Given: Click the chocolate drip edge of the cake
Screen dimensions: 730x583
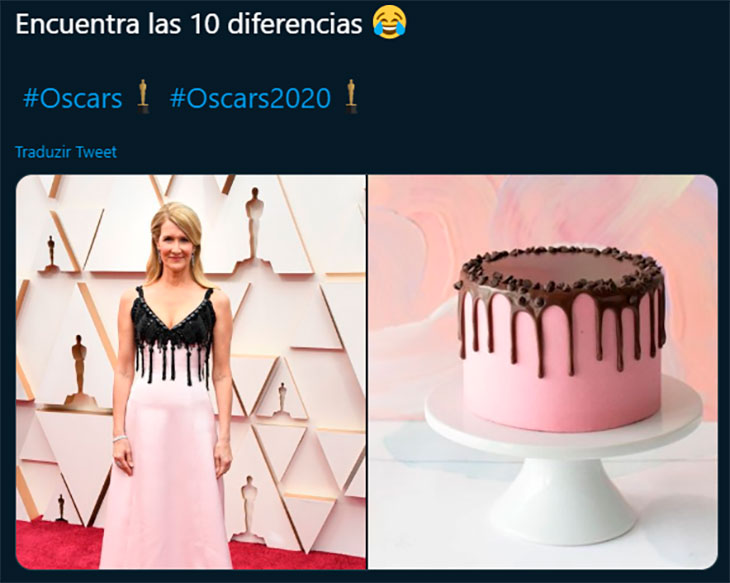Looking at the screenshot, I should [560, 320].
